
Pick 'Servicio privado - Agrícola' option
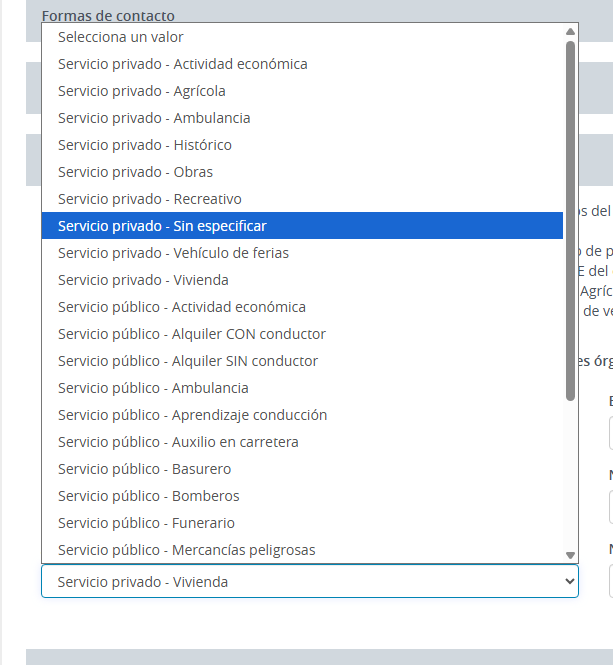pos(142,91)
